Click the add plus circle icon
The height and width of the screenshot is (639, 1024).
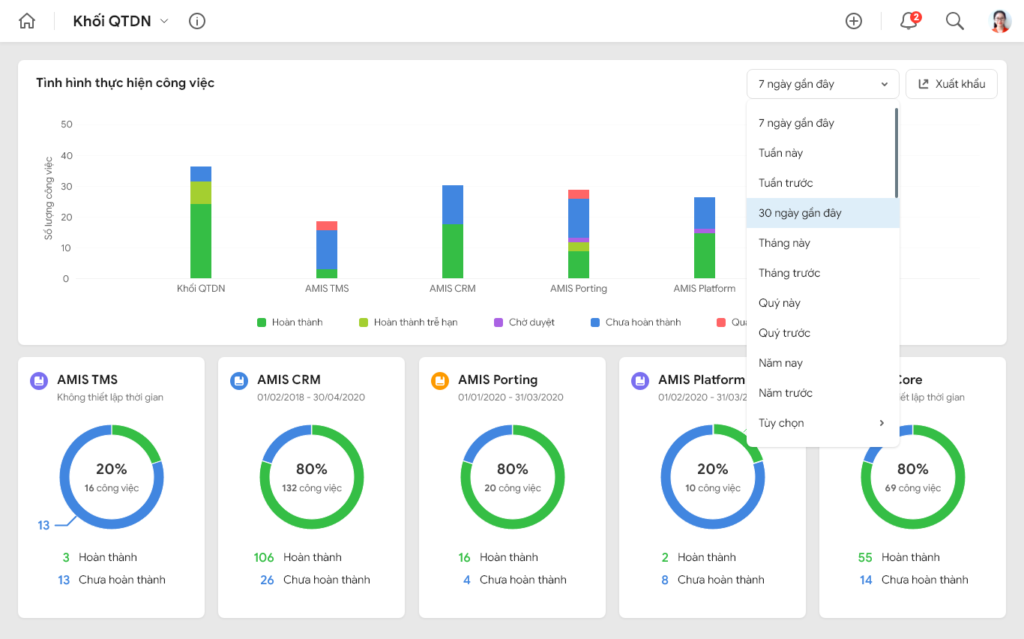(x=854, y=21)
